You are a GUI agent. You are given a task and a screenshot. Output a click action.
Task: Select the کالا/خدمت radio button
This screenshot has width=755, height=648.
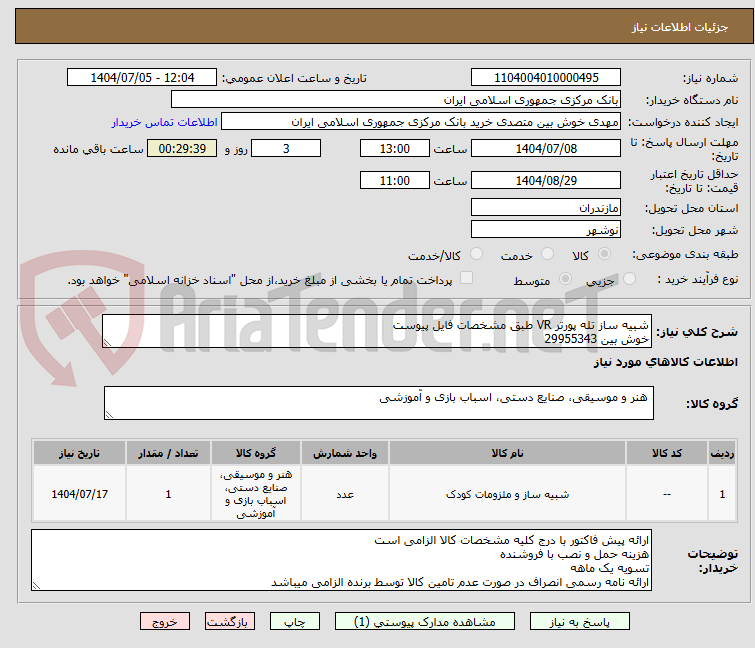click(476, 254)
